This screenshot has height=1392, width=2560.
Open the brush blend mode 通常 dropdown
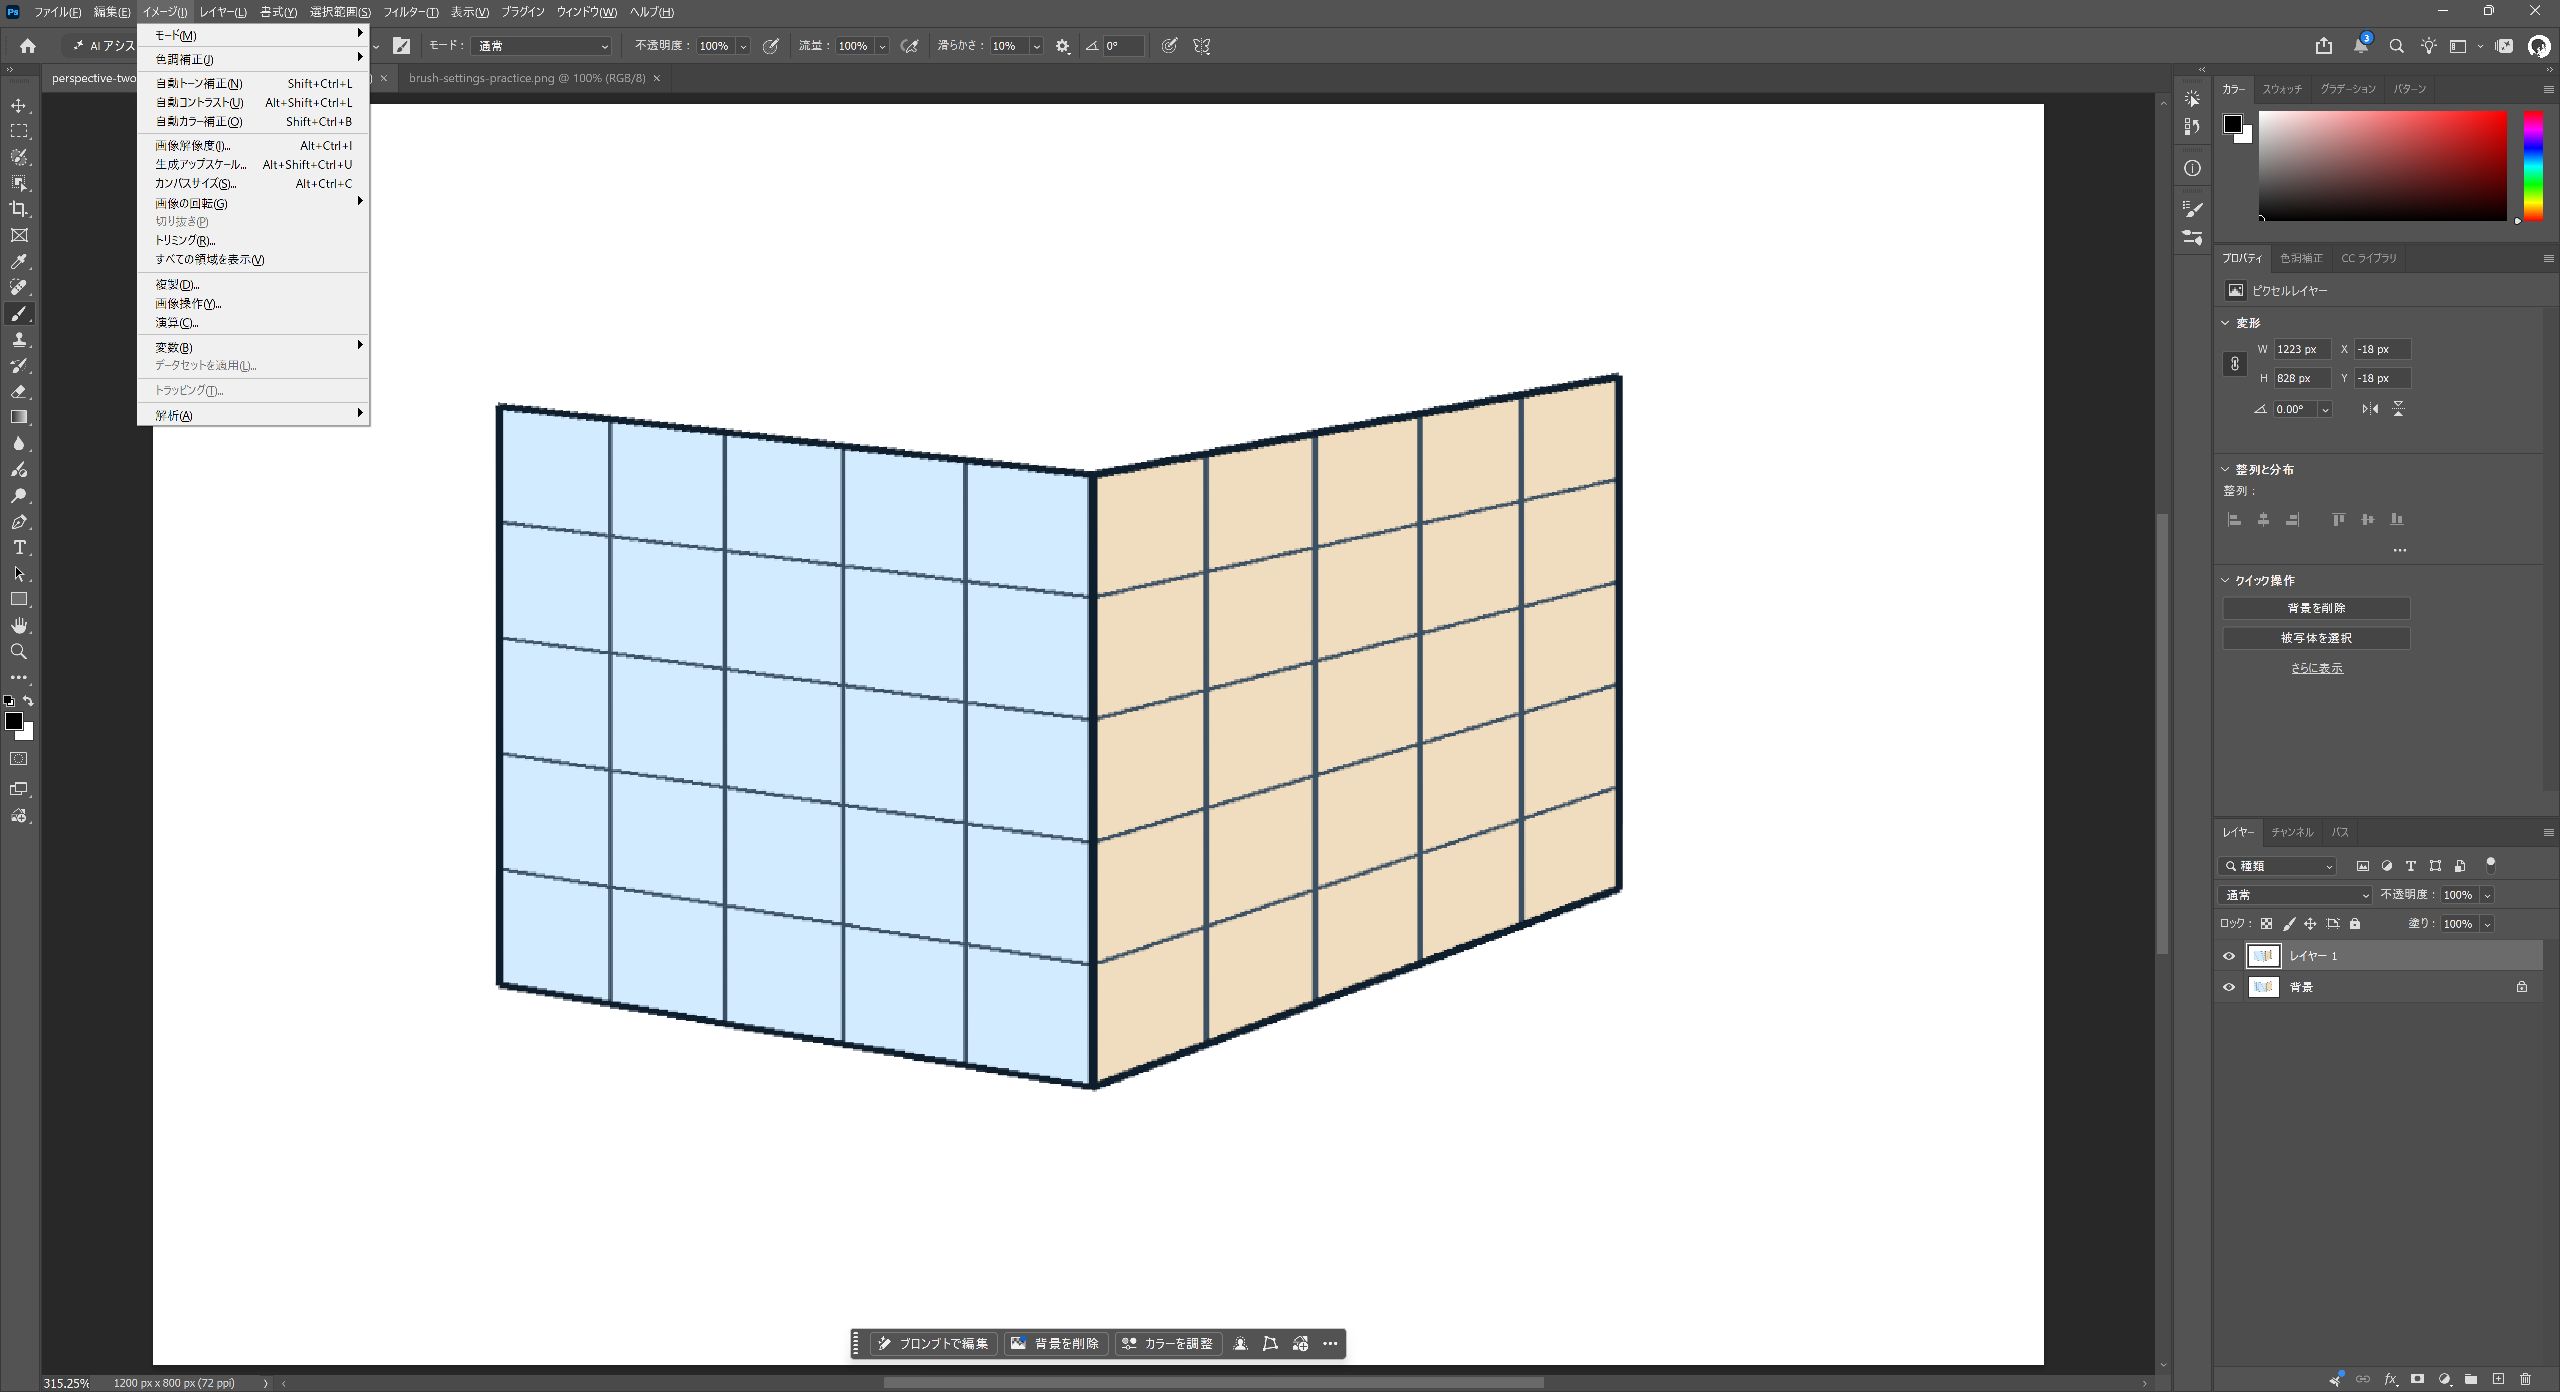(x=541, y=46)
